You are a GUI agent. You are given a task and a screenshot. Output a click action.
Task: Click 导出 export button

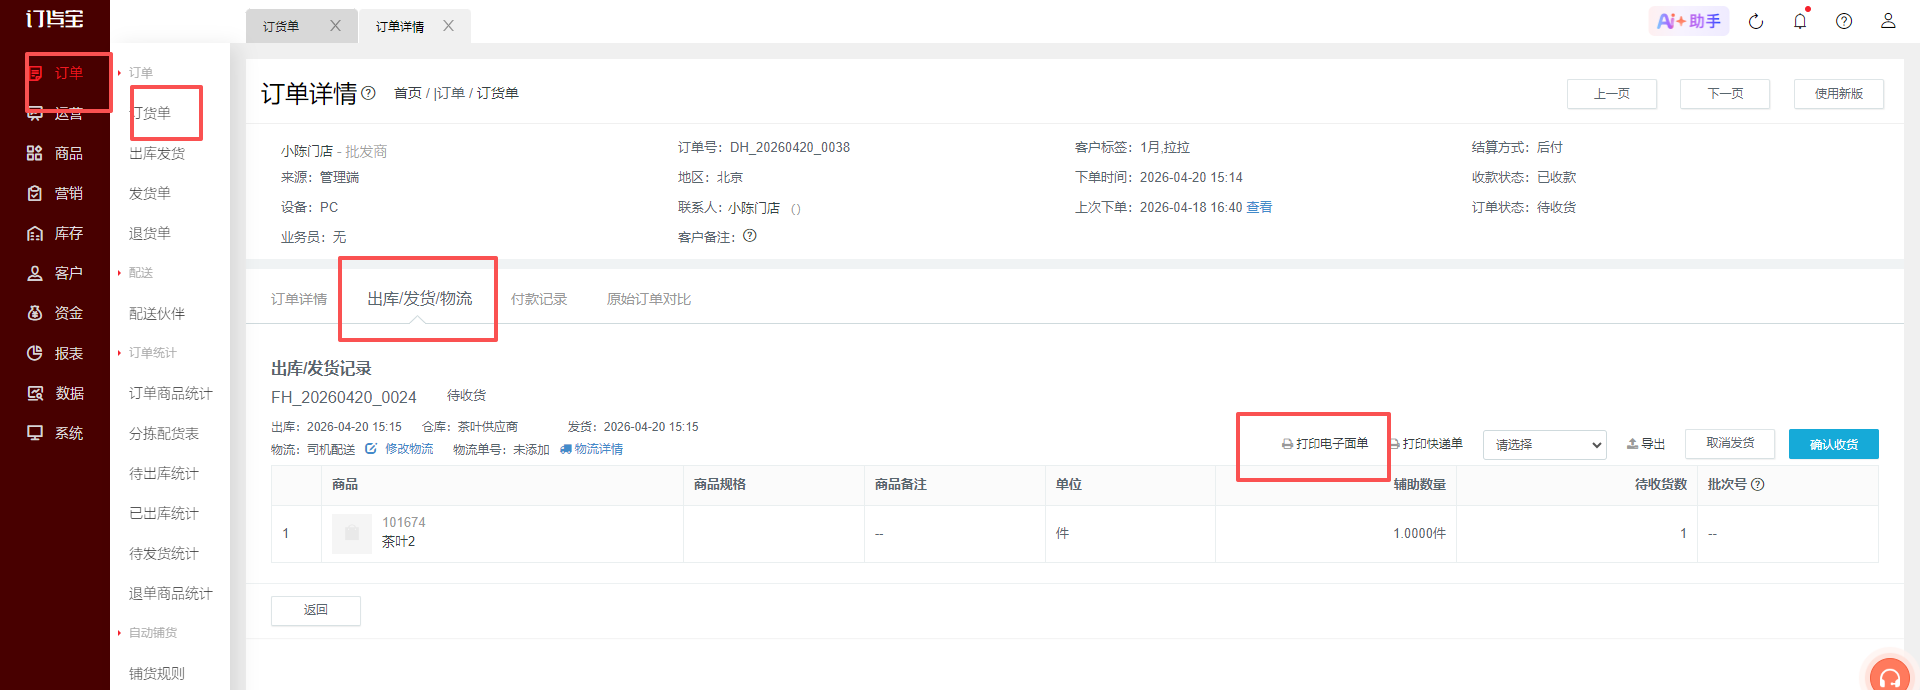click(1646, 444)
